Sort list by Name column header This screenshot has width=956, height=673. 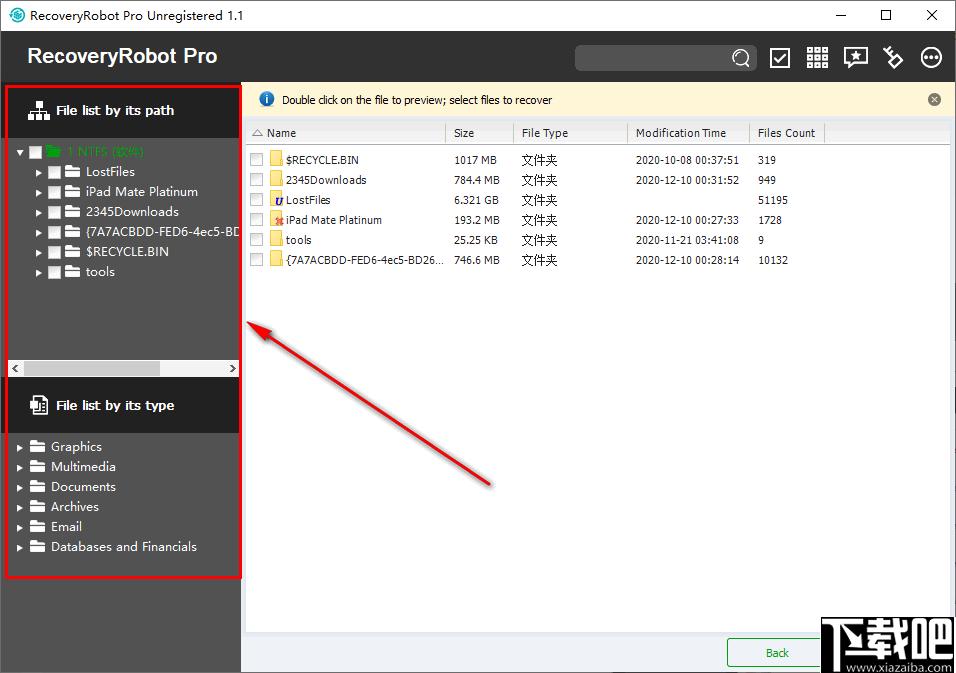point(346,133)
